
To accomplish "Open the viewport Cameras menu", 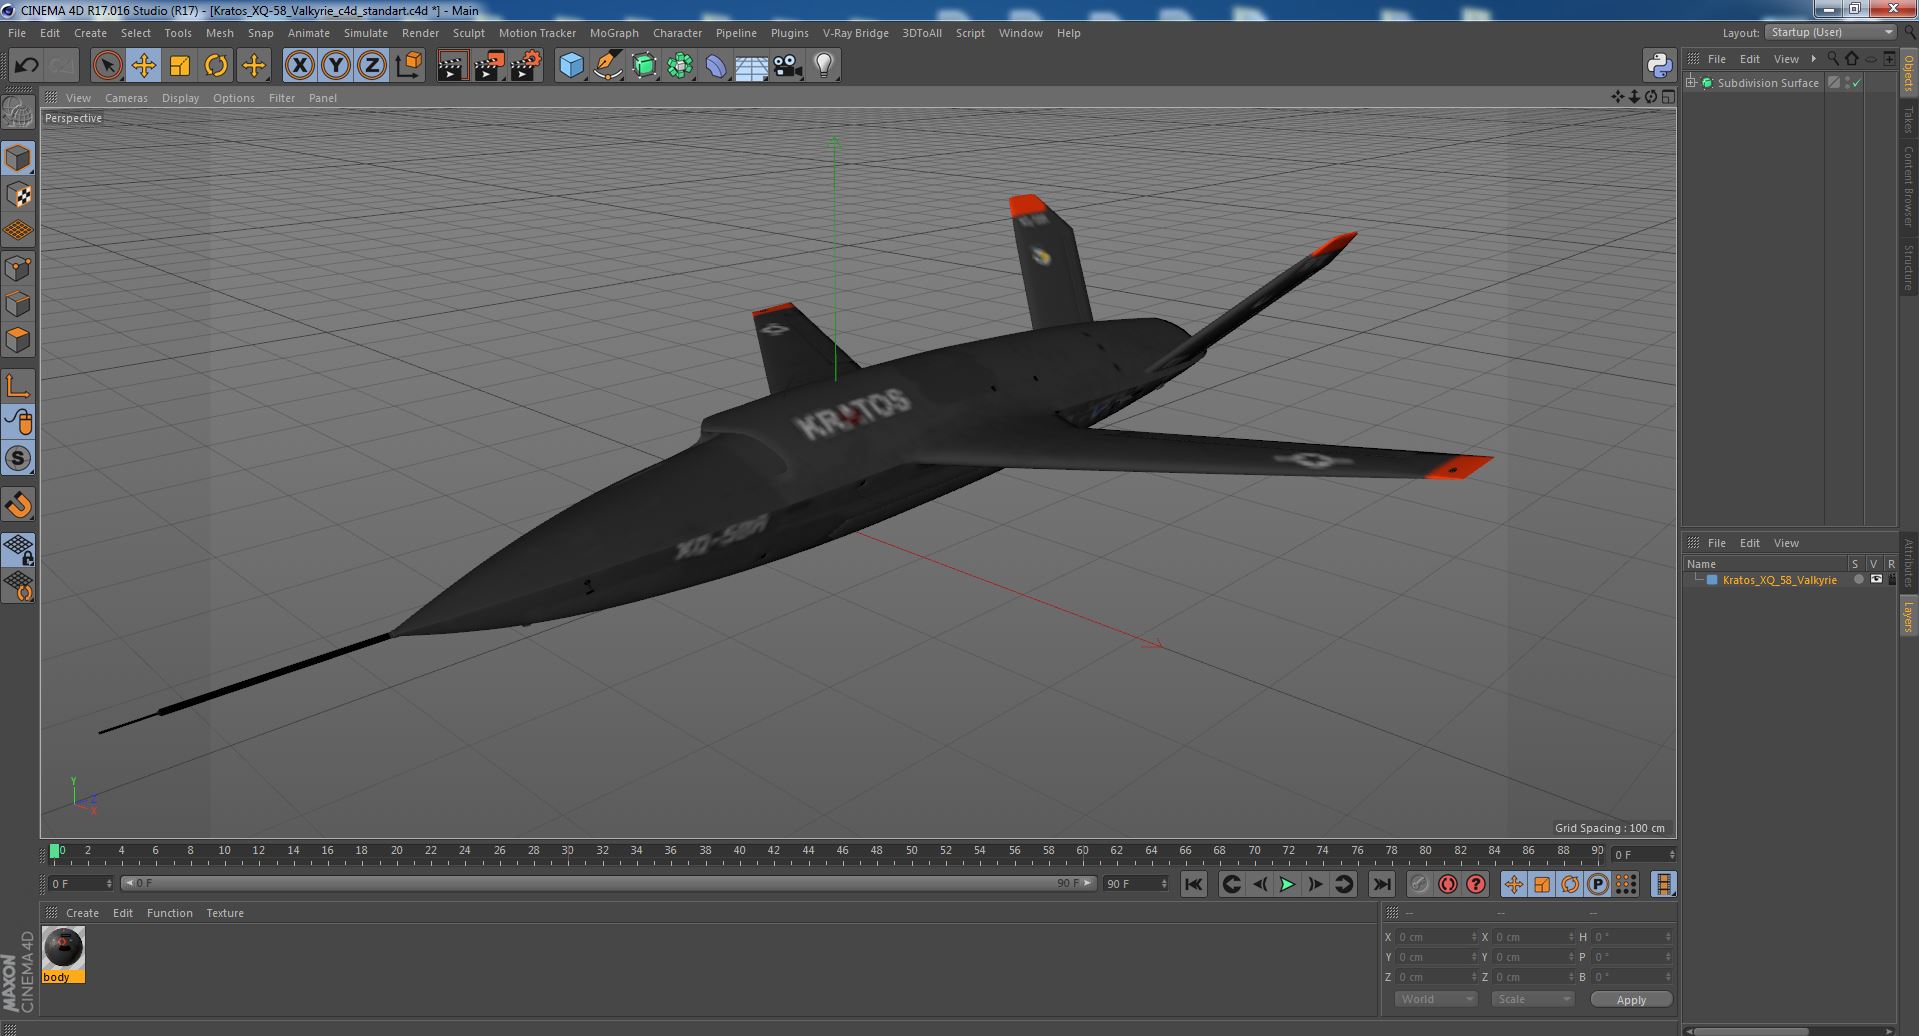I will (x=126, y=98).
